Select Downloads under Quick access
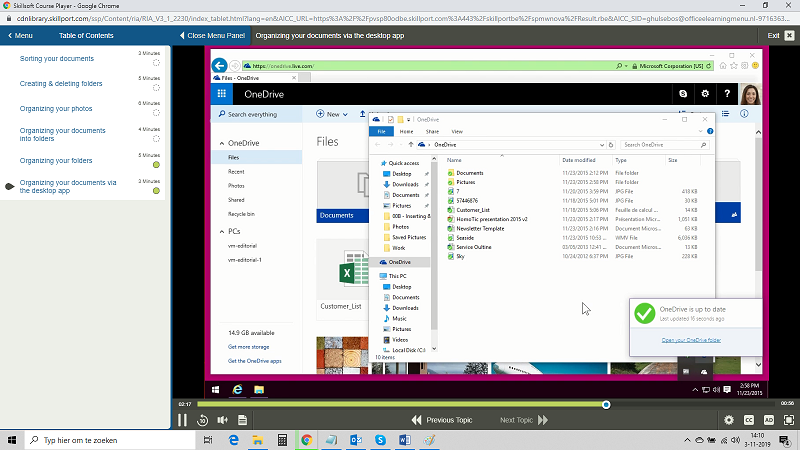 click(405, 185)
